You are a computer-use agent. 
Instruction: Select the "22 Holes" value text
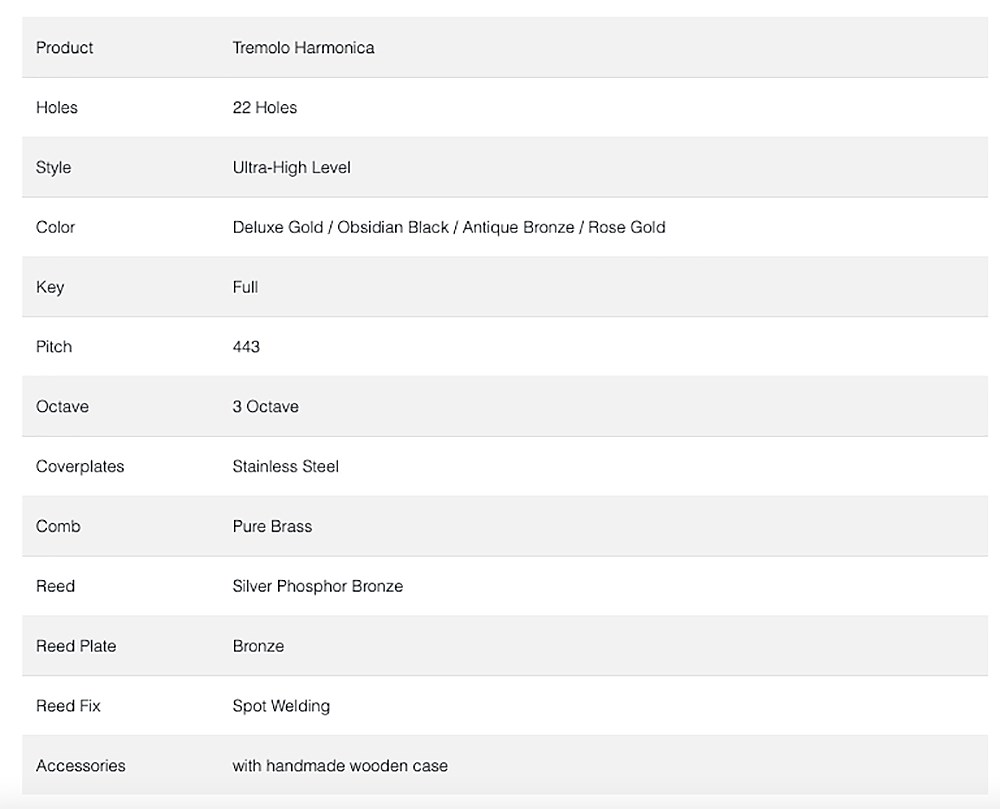pos(264,107)
